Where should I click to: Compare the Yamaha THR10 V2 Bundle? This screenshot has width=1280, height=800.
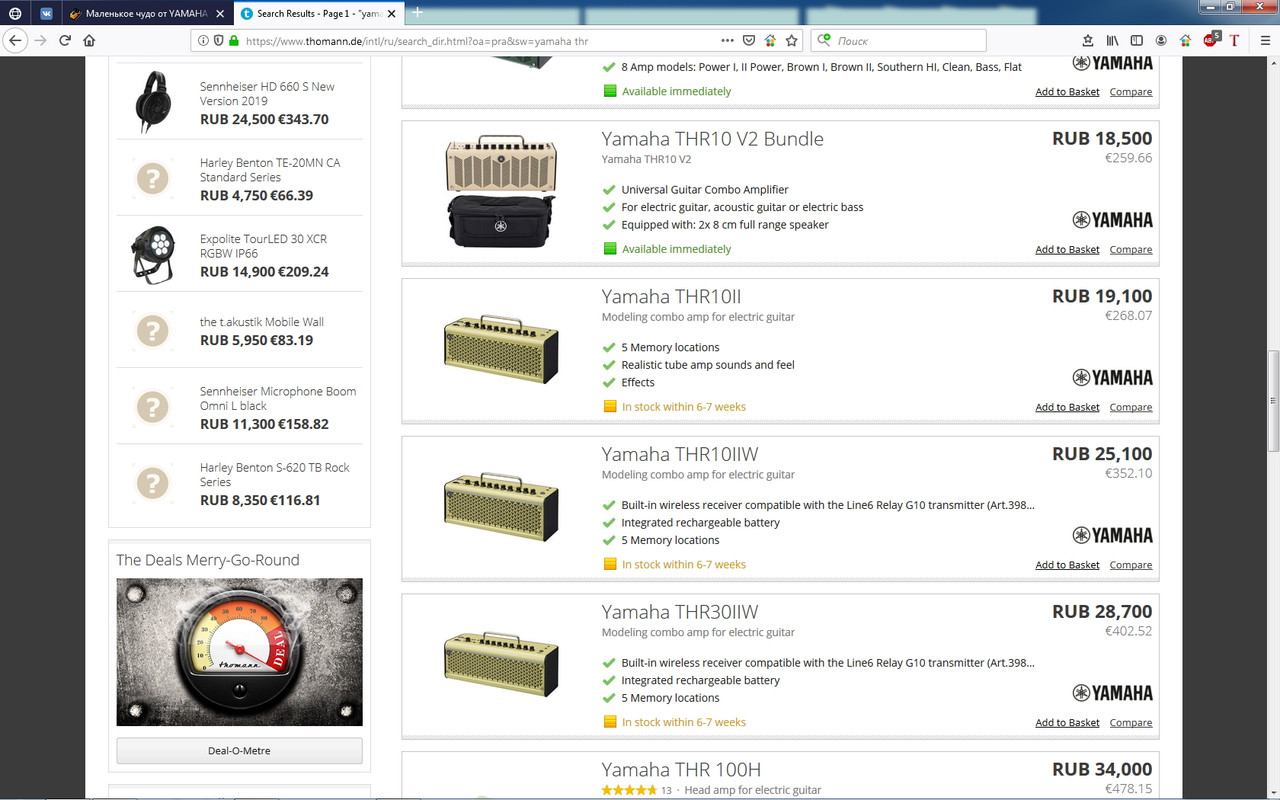(x=1131, y=249)
